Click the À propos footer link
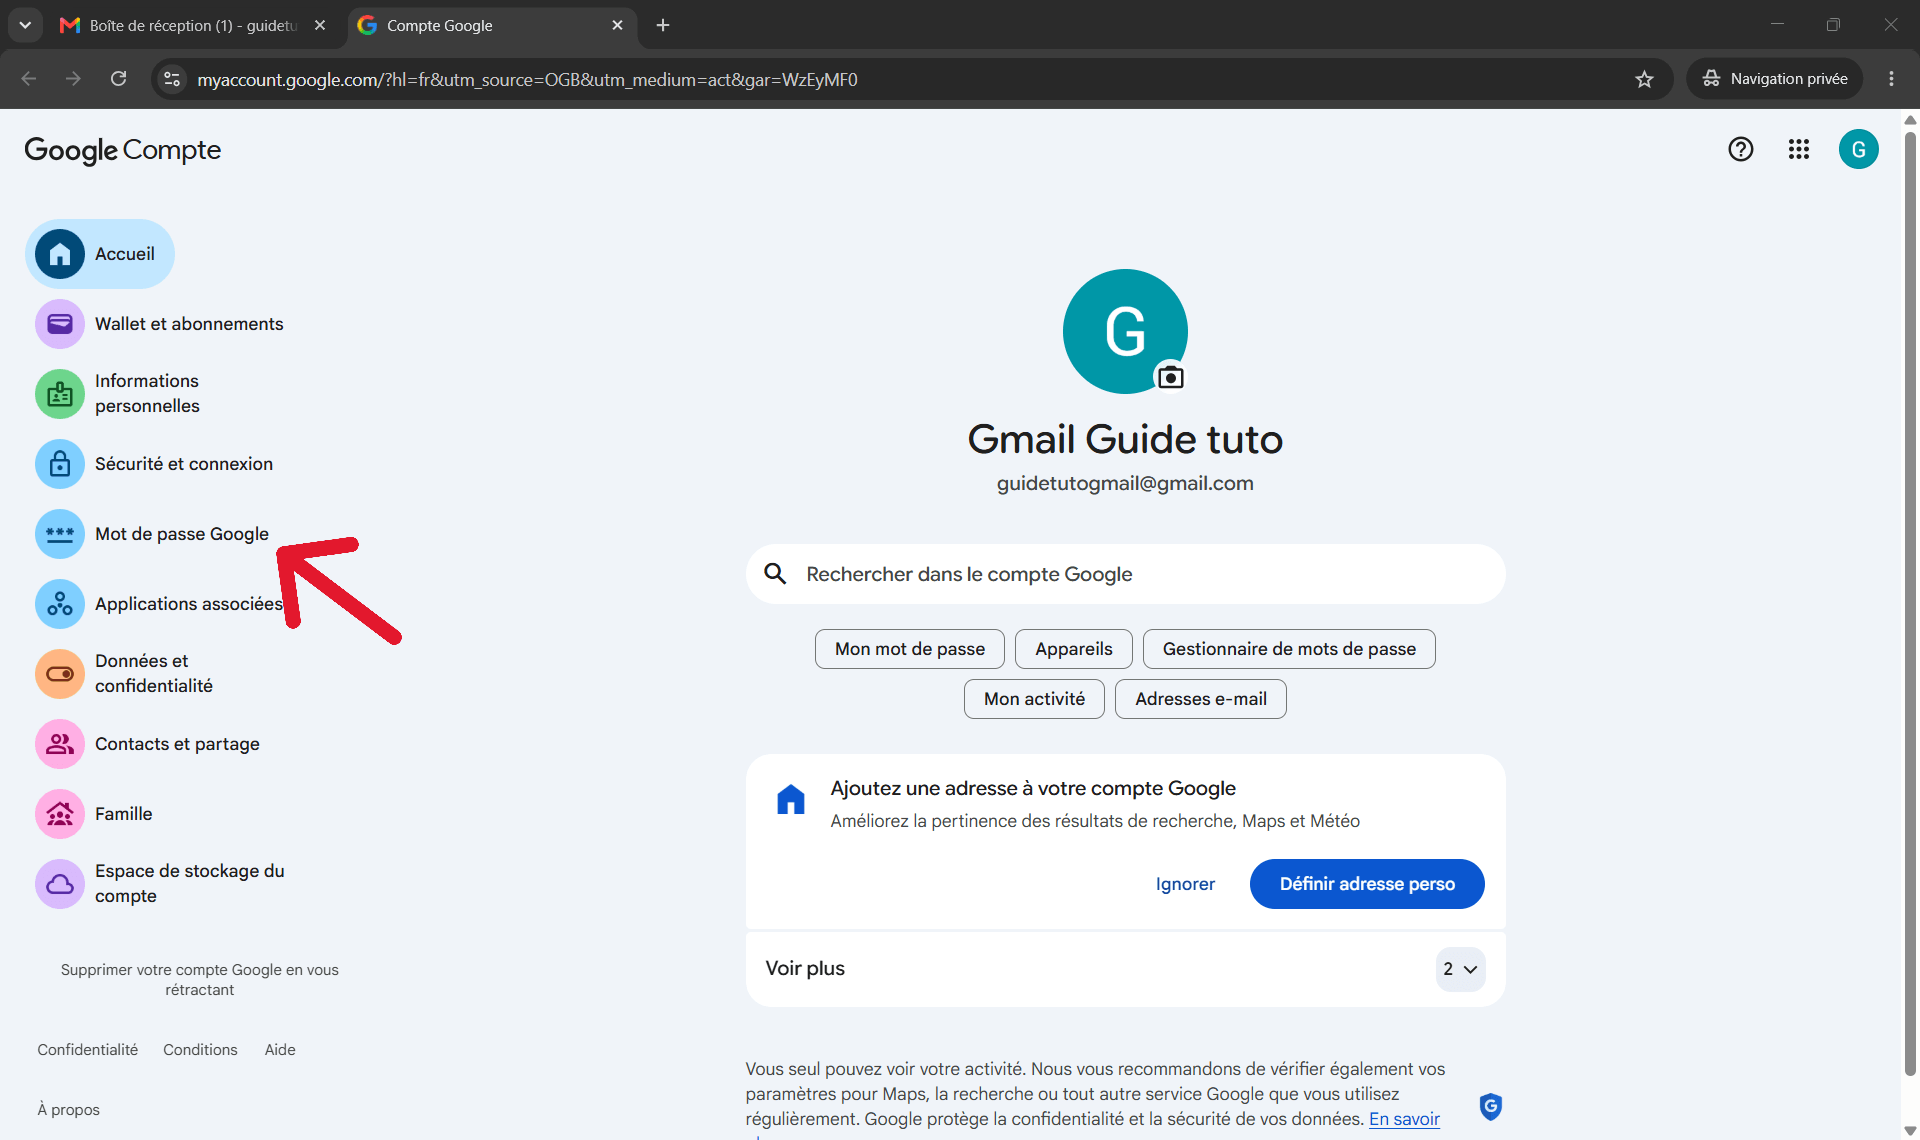Viewport: 1920px width, 1140px height. coord(69,1110)
